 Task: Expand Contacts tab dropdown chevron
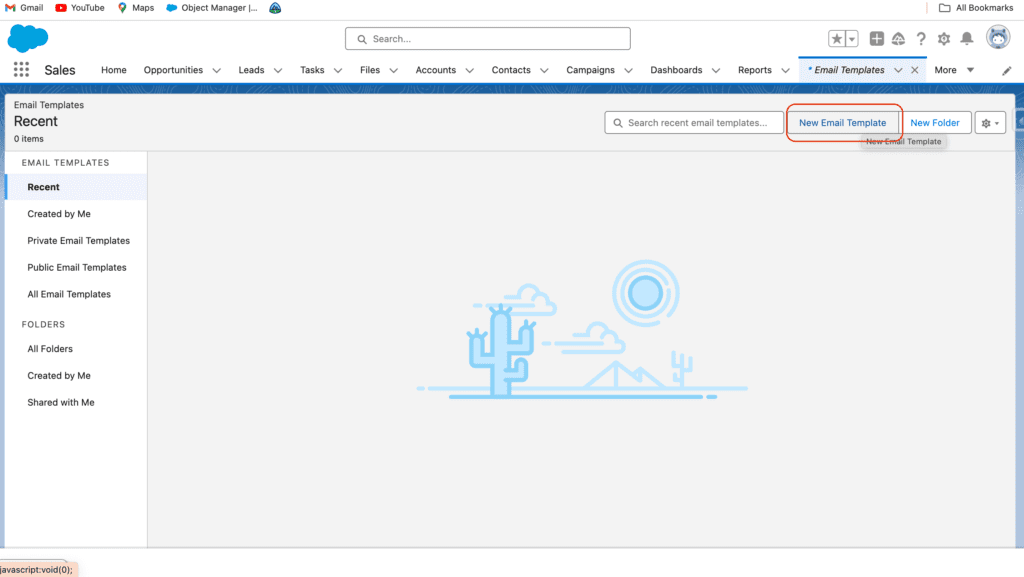coord(544,70)
